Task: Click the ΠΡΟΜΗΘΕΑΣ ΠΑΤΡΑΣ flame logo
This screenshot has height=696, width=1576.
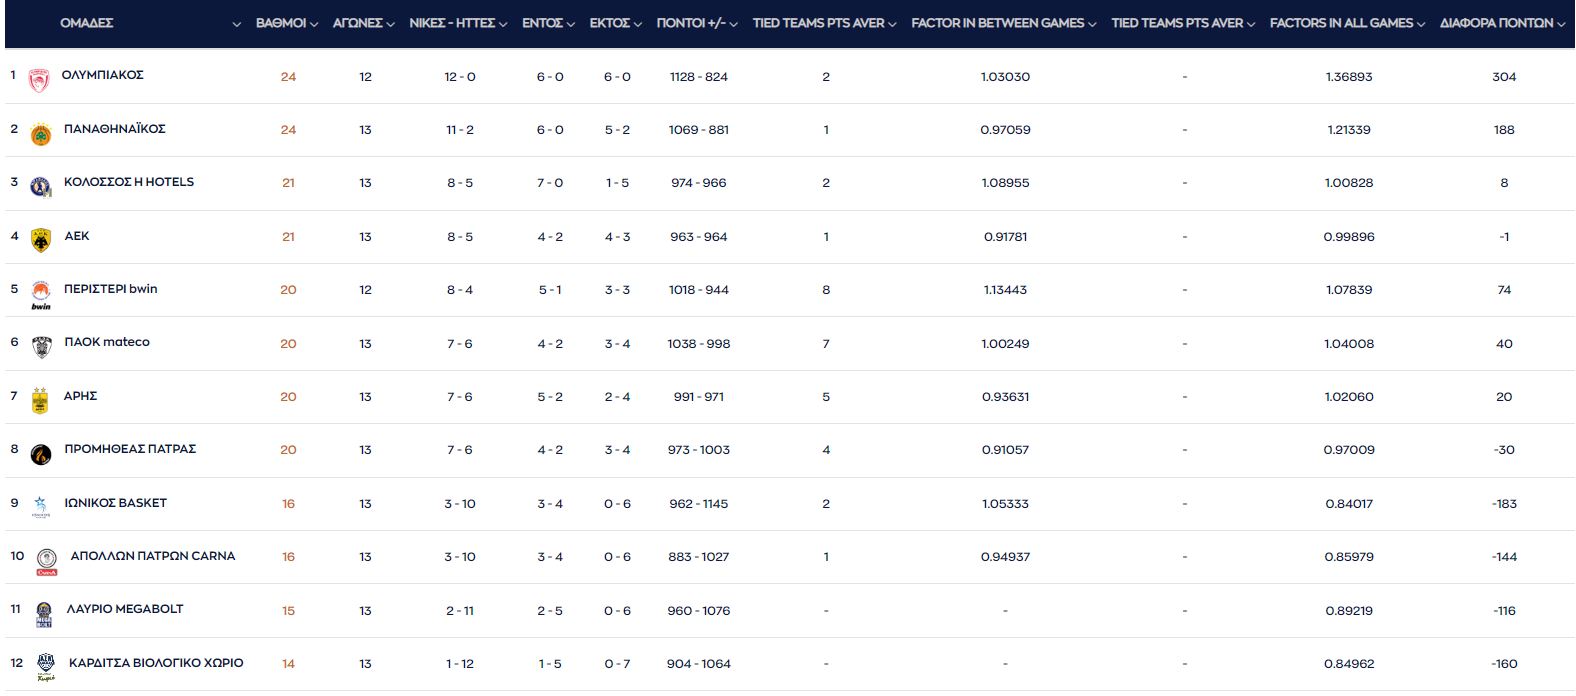Action: click(x=40, y=454)
